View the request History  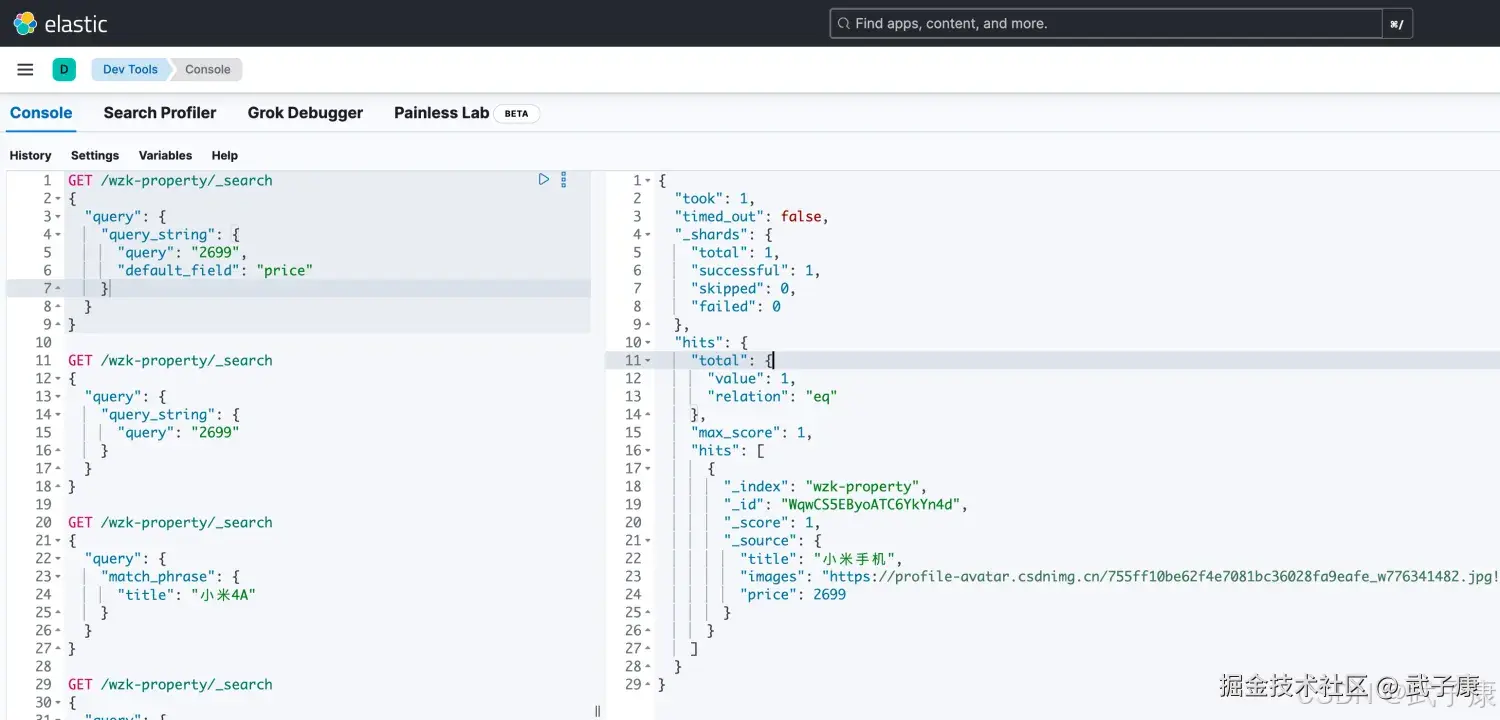pos(30,155)
